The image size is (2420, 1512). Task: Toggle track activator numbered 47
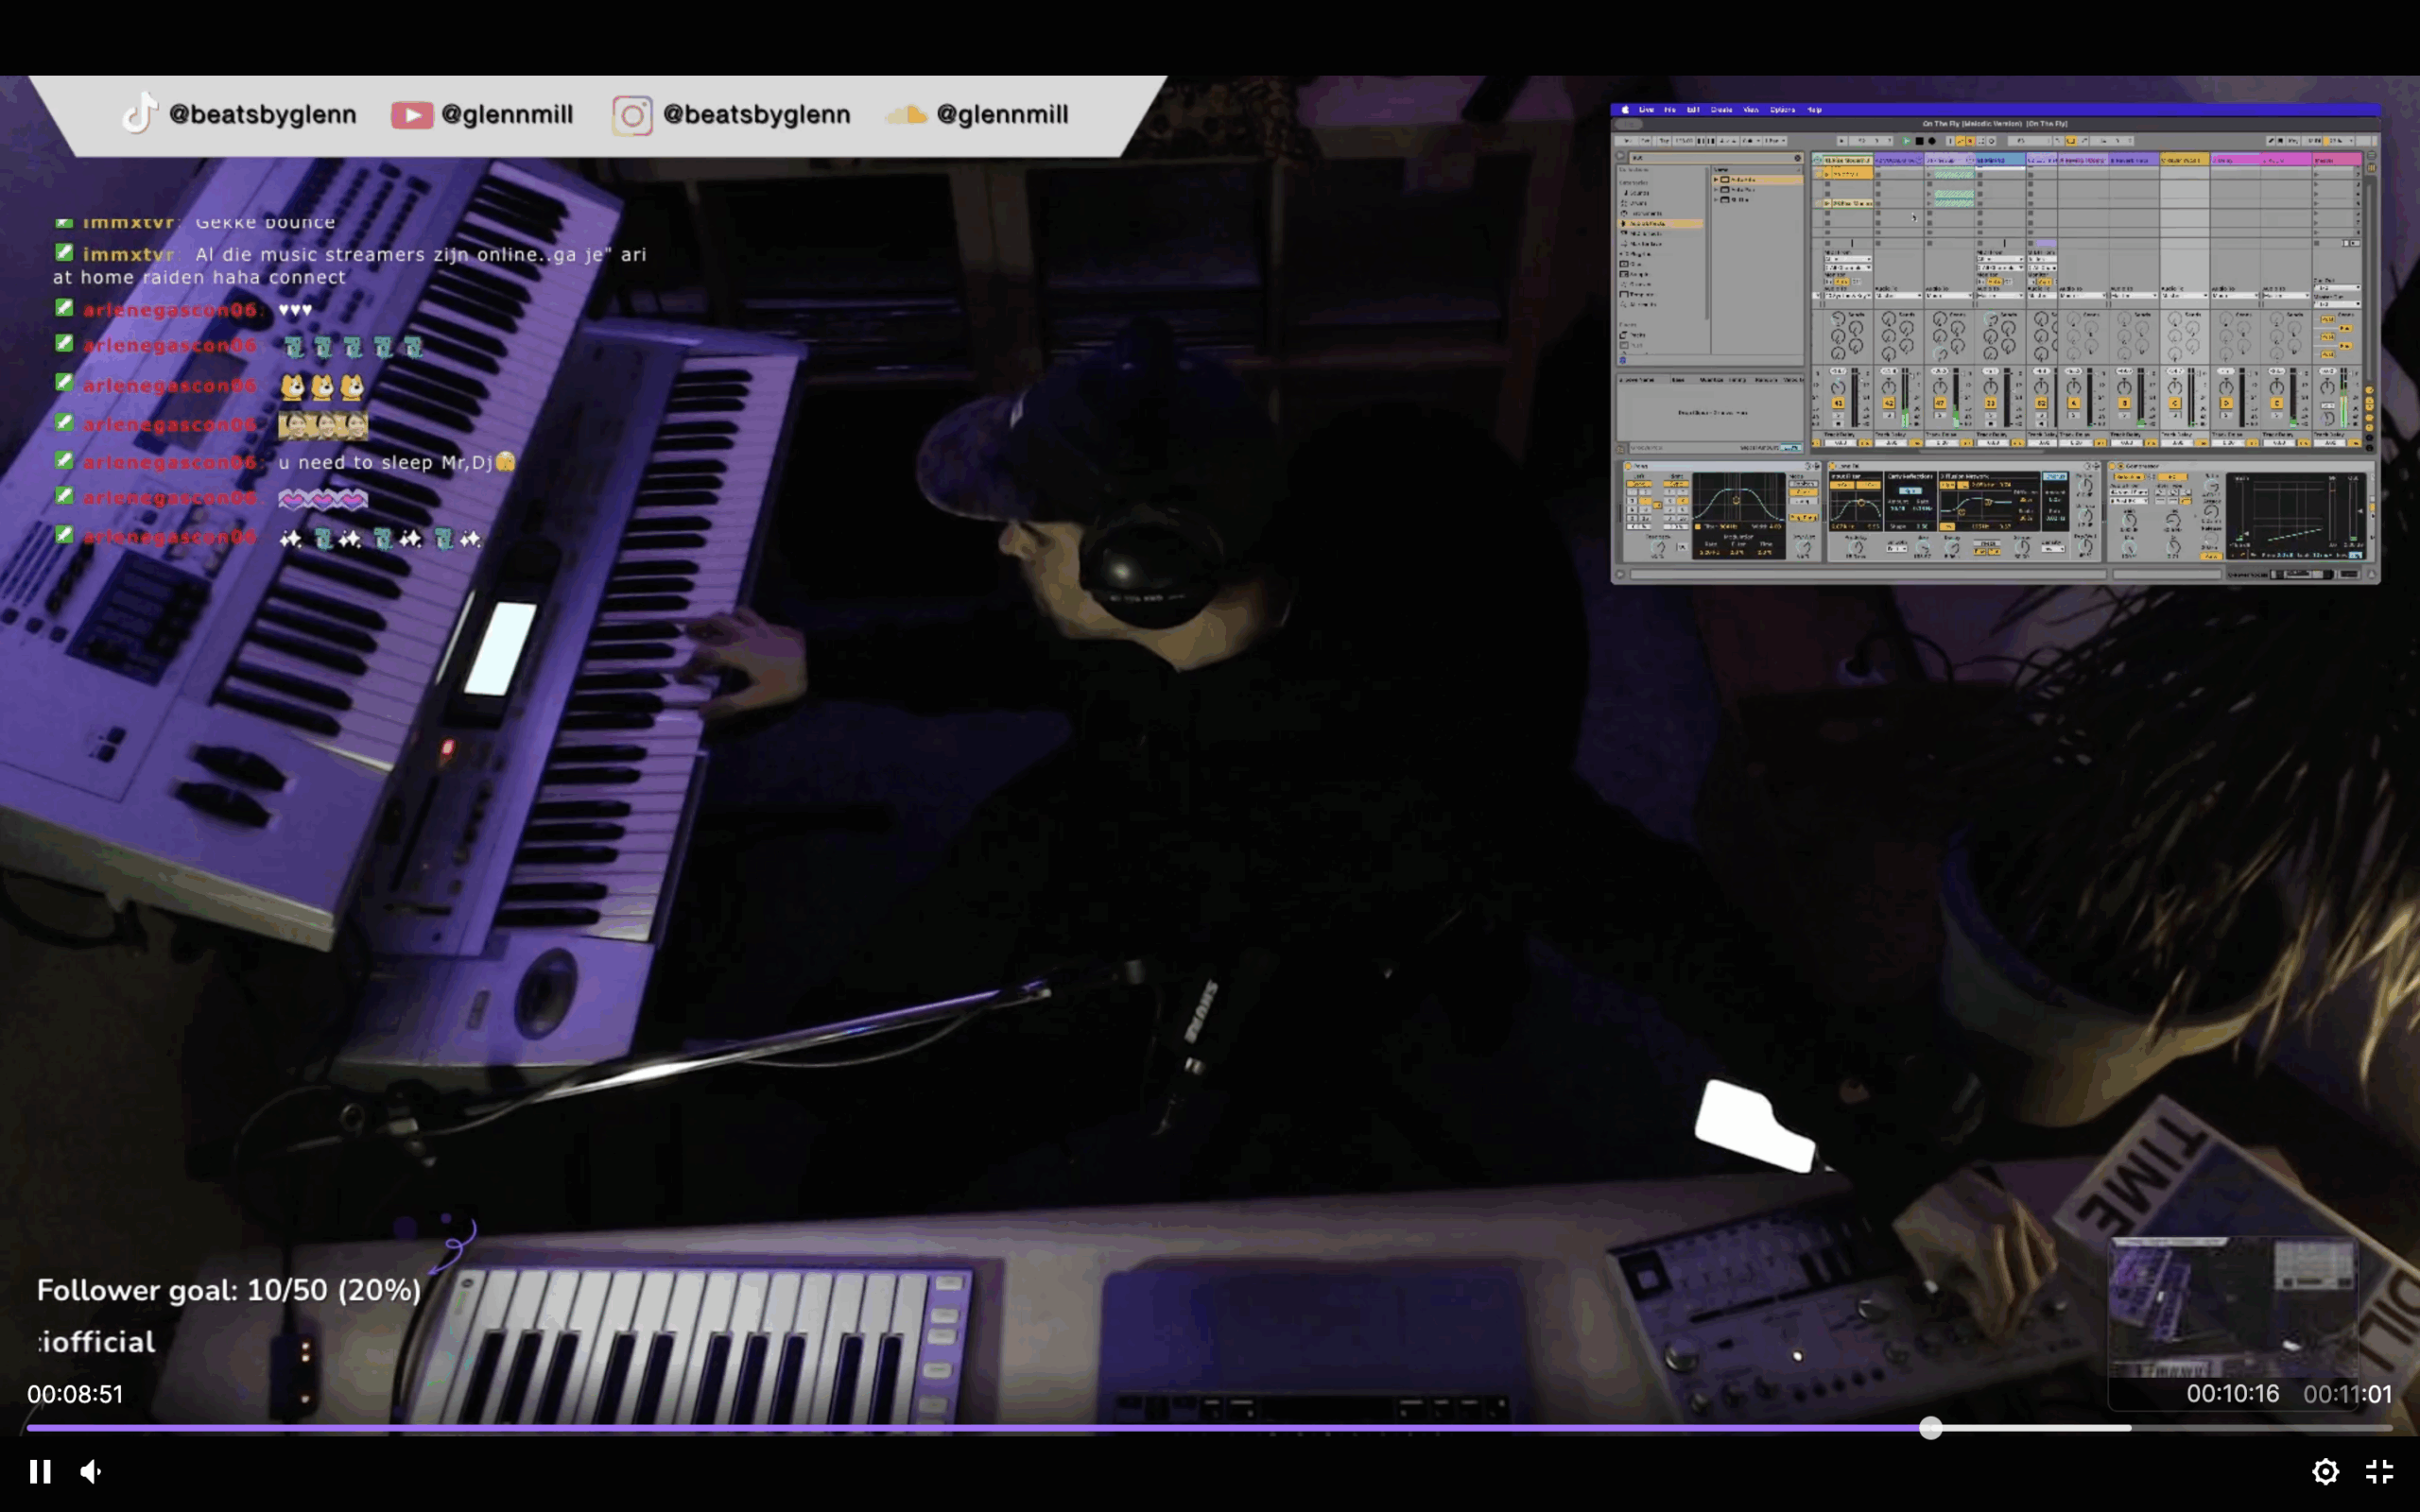(1940, 403)
